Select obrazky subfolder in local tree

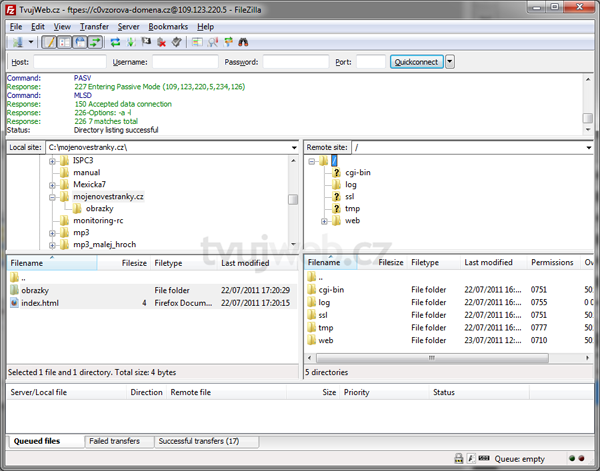(x=99, y=209)
